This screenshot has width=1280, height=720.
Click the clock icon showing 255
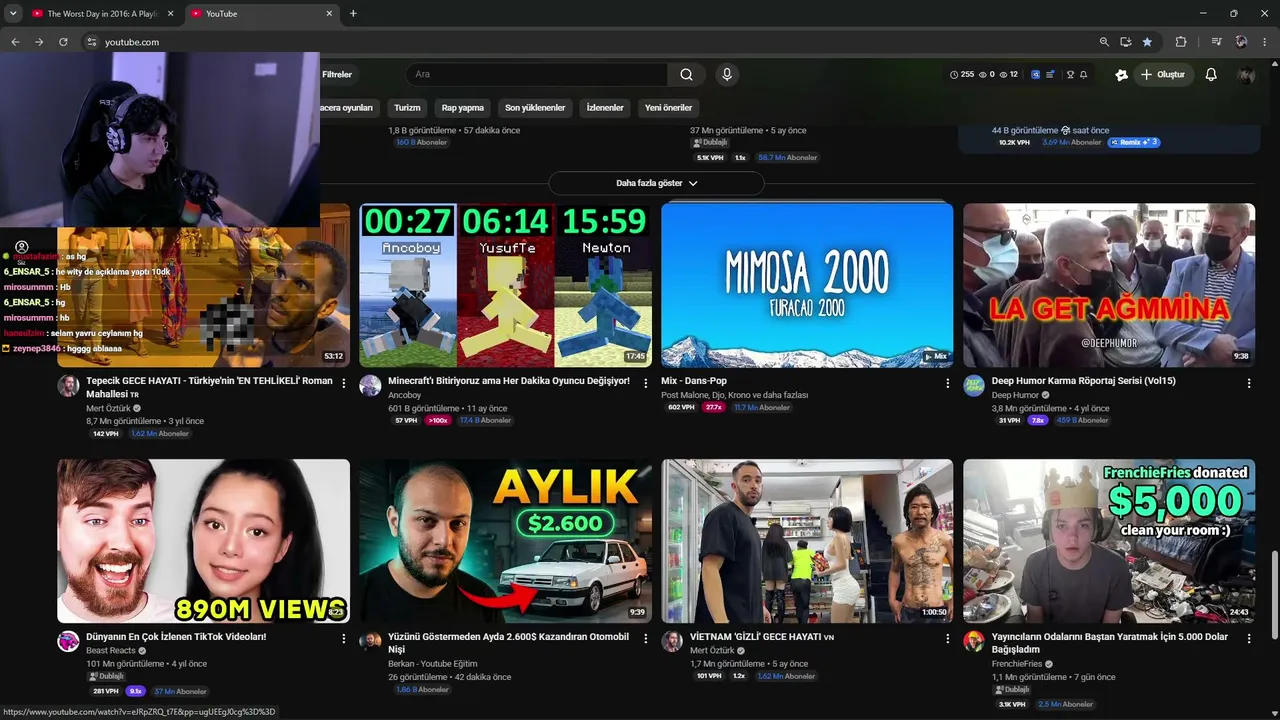(954, 75)
